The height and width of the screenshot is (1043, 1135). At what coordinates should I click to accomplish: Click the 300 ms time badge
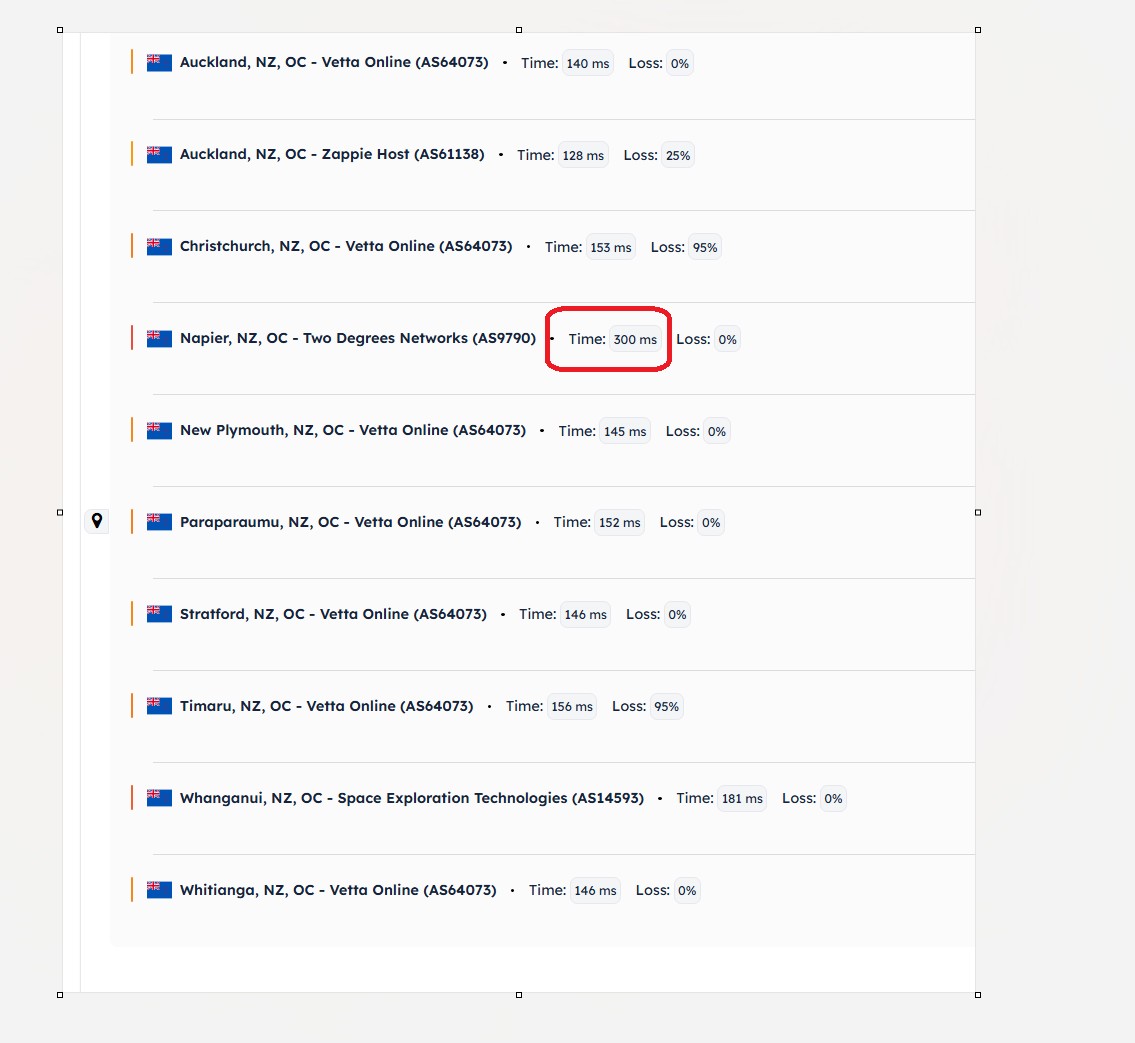635,340
